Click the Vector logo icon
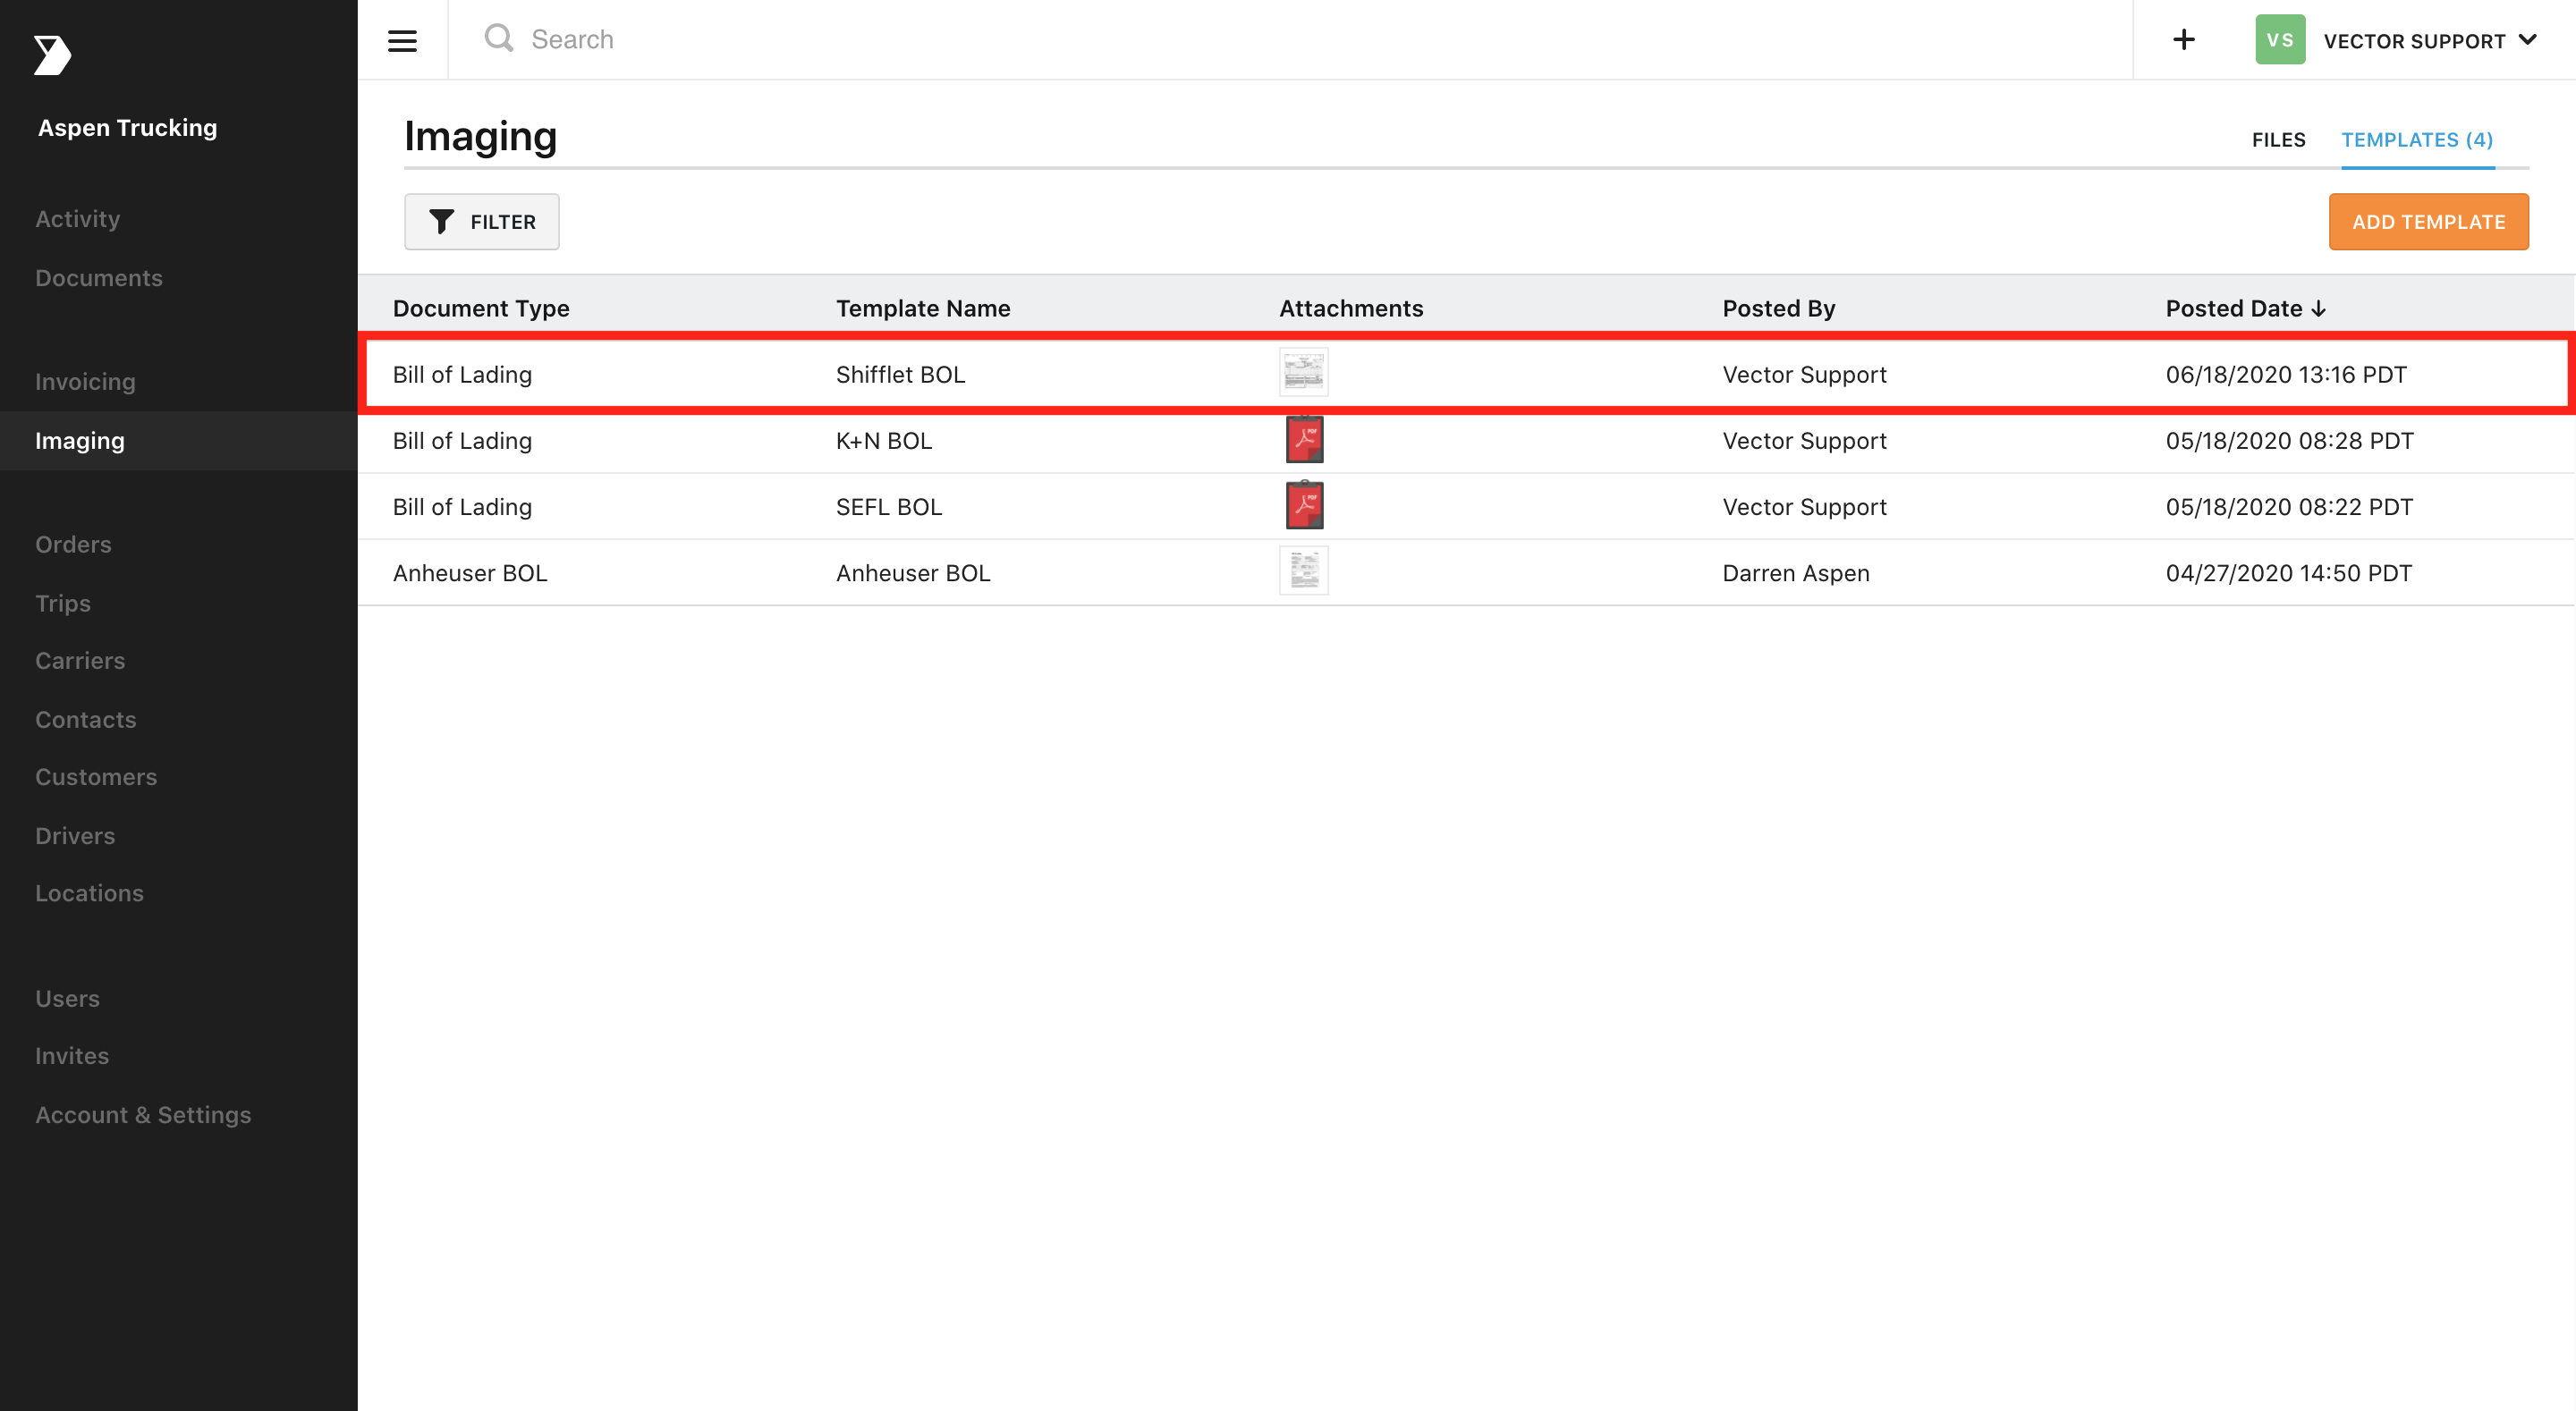 (x=52, y=55)
